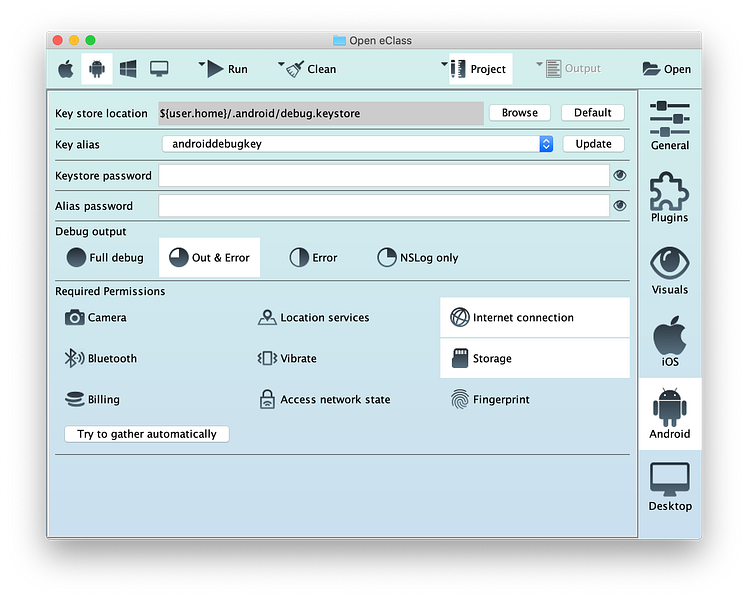748x600 pixels.
Task: Open the Android robot section in sidebar
Action: [670, 414]
